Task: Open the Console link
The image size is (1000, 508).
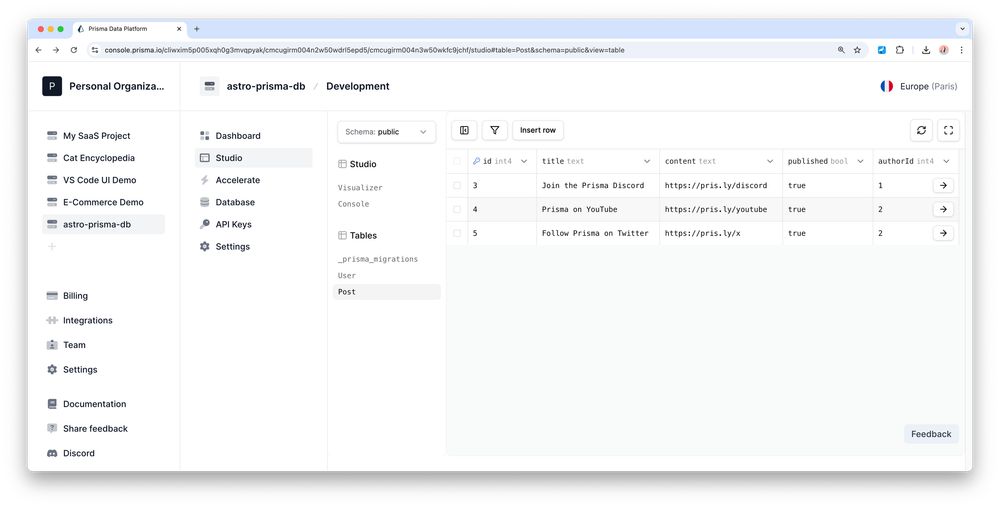Action: point(353,204)
